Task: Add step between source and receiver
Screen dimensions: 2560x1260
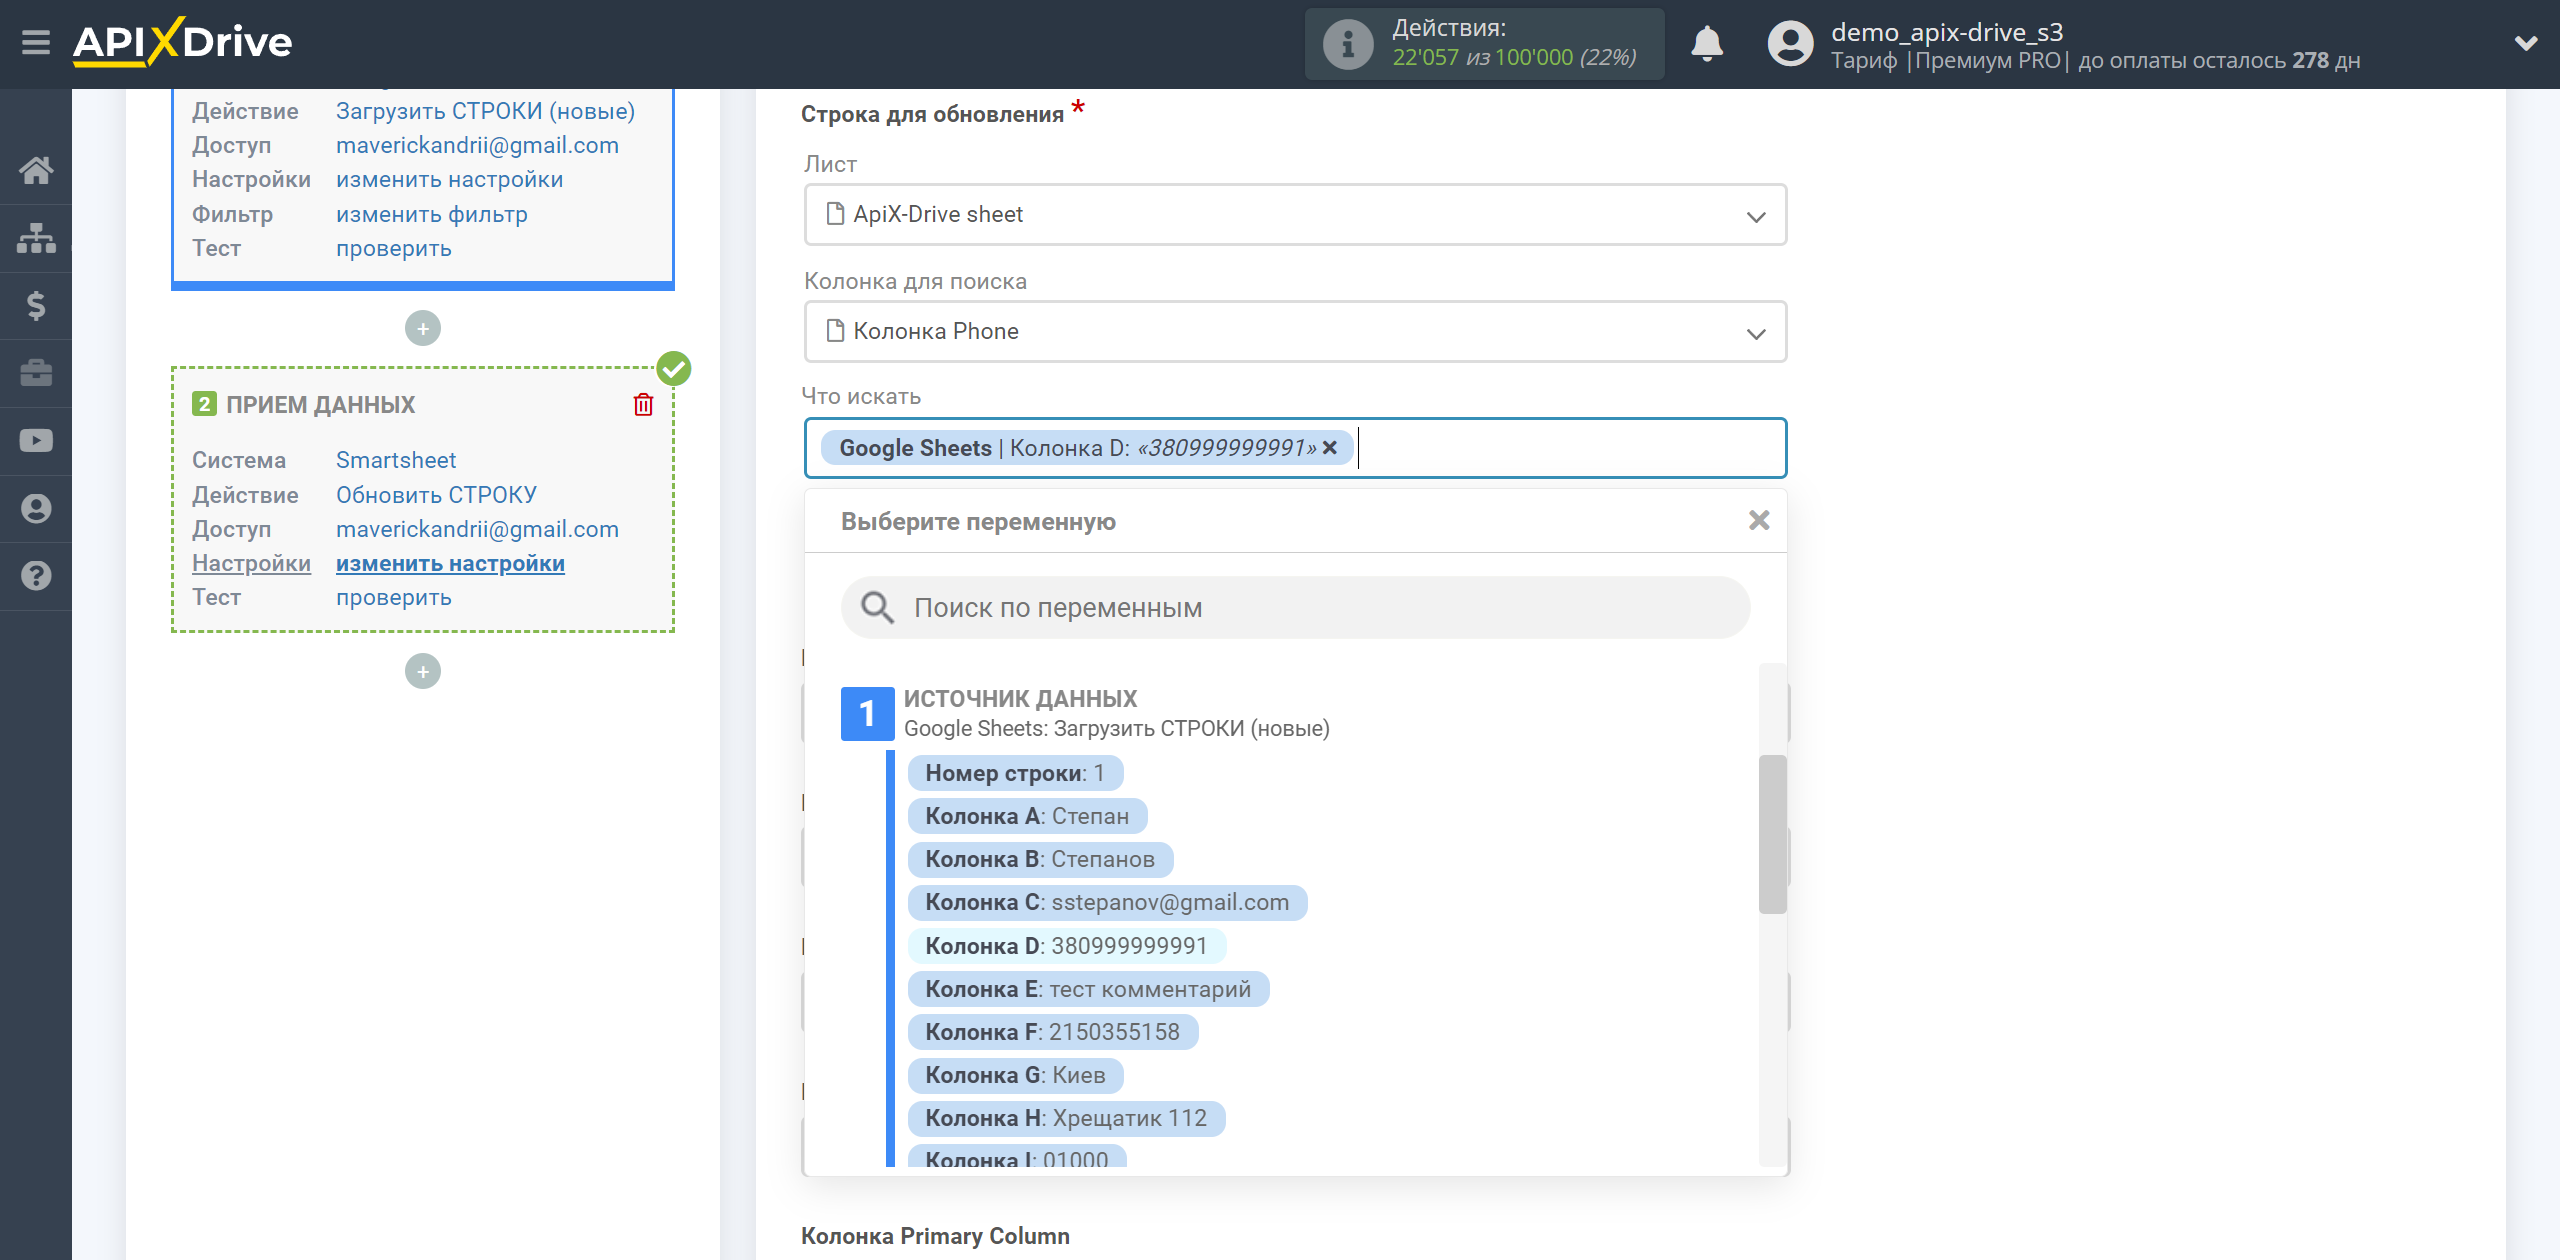Action: point(423,328)
